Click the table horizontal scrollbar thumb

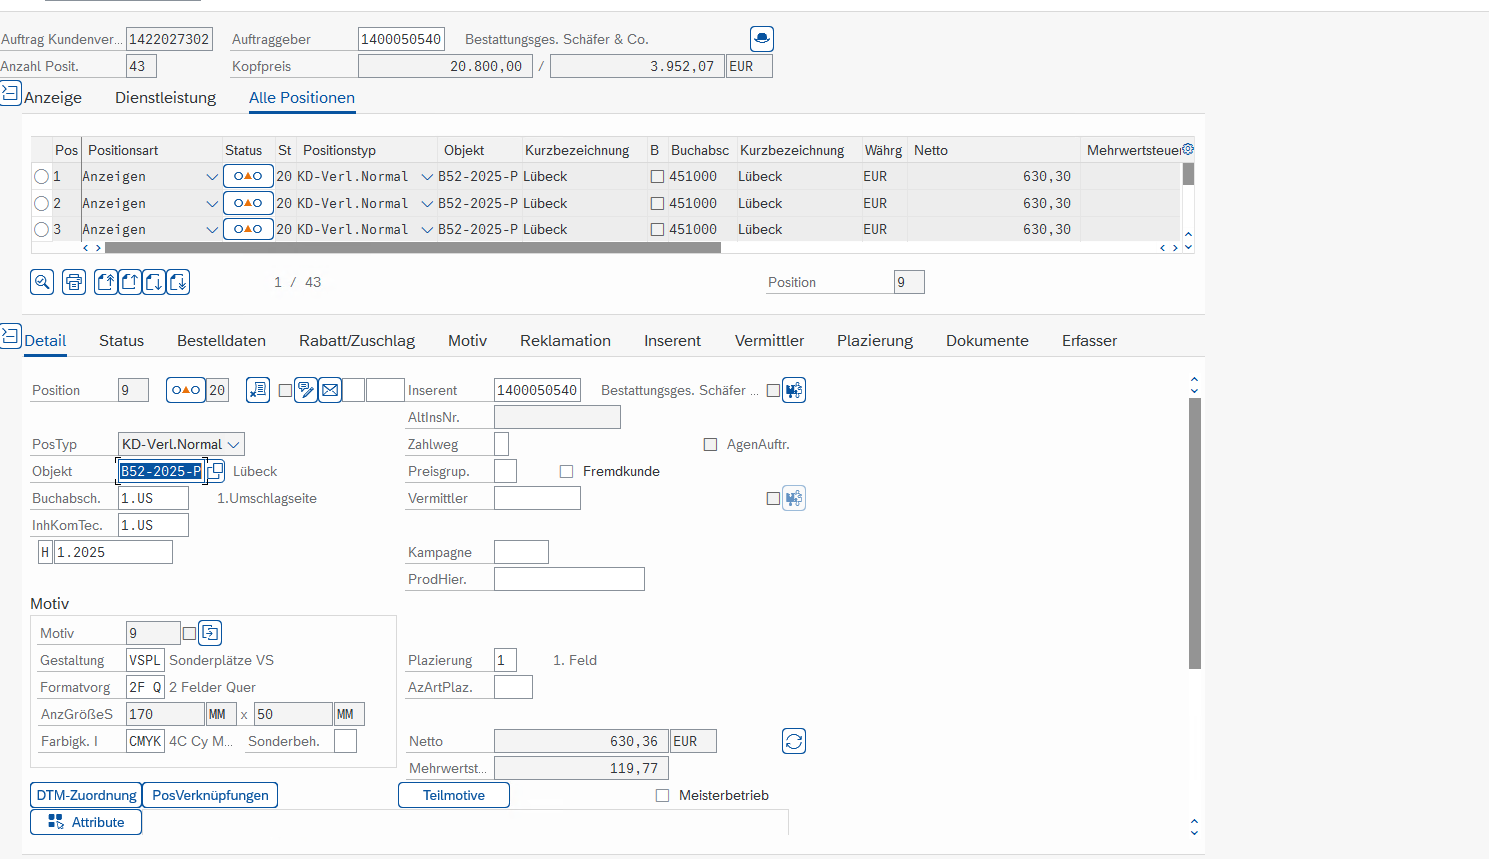coord(412,247)
